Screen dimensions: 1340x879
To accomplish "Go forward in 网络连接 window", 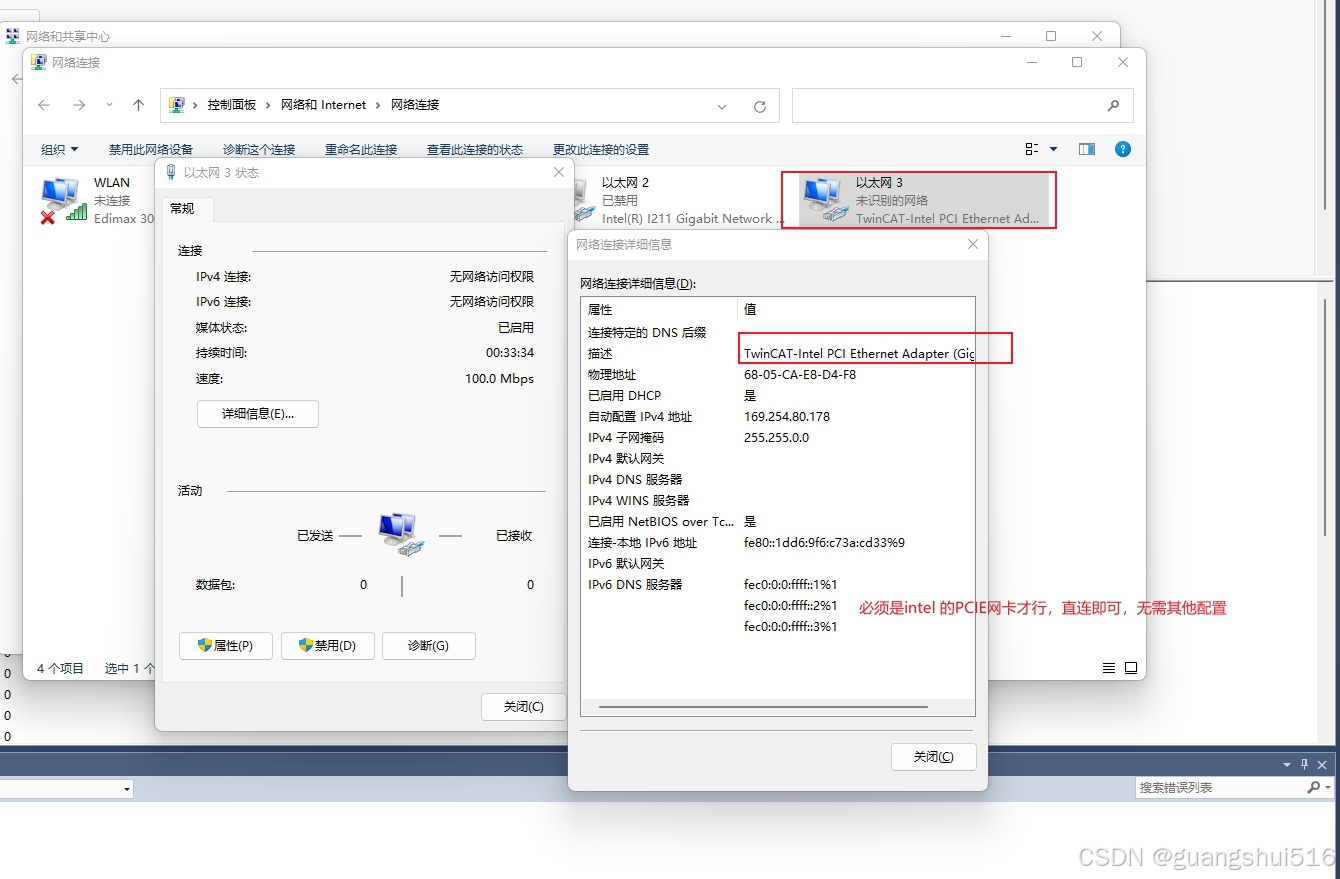I will tap(79, 105).
